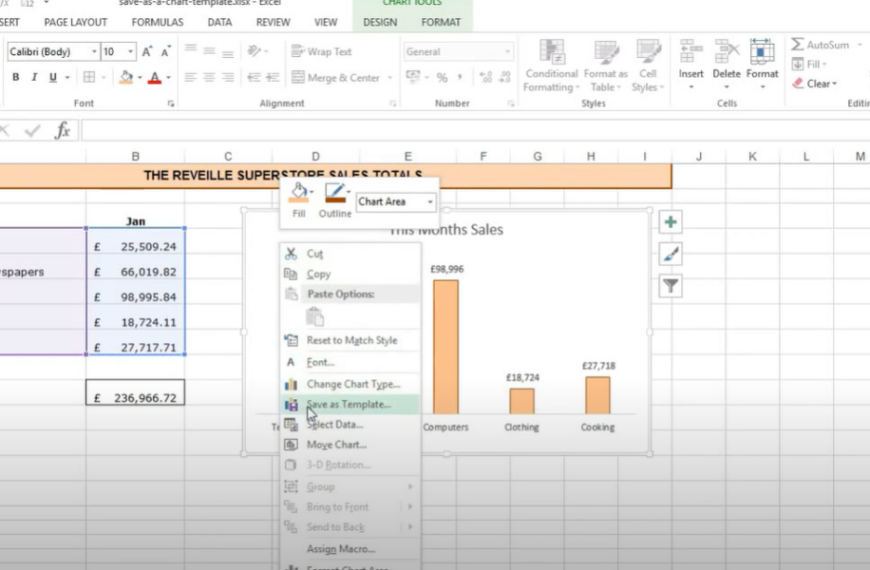Click the Format cells button
The image size is (870, 570).
click(762, 64)
